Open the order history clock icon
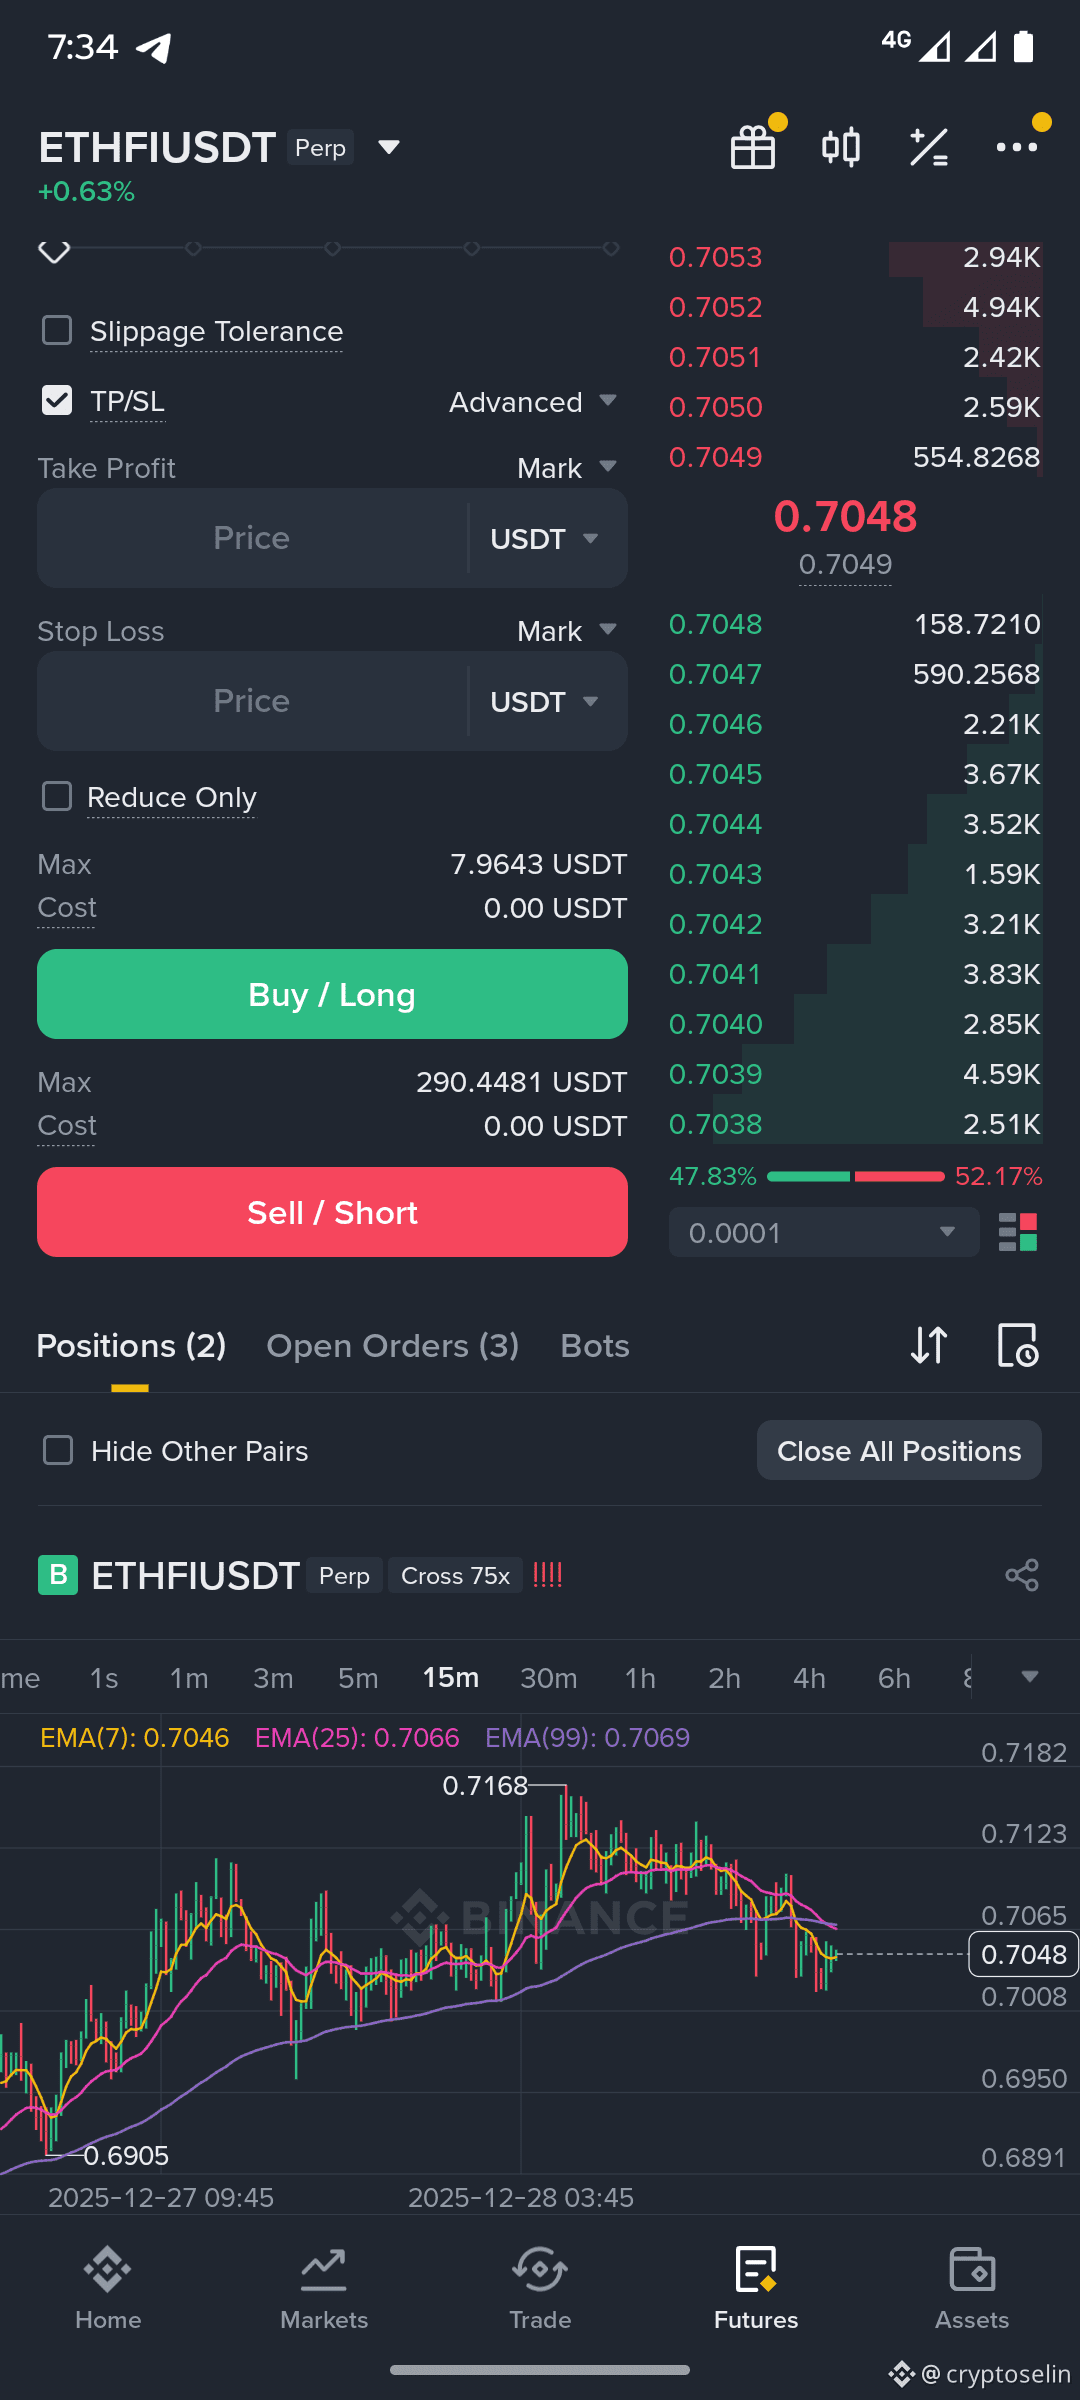1080x2400 pixels. [x=1018, y=1345]
